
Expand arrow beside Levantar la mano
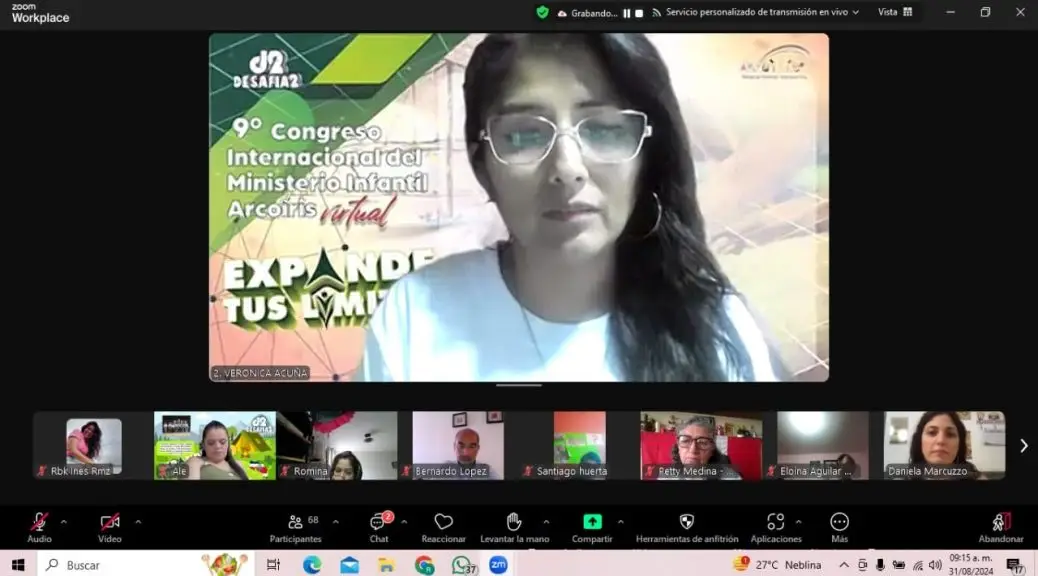click(546, 522)
